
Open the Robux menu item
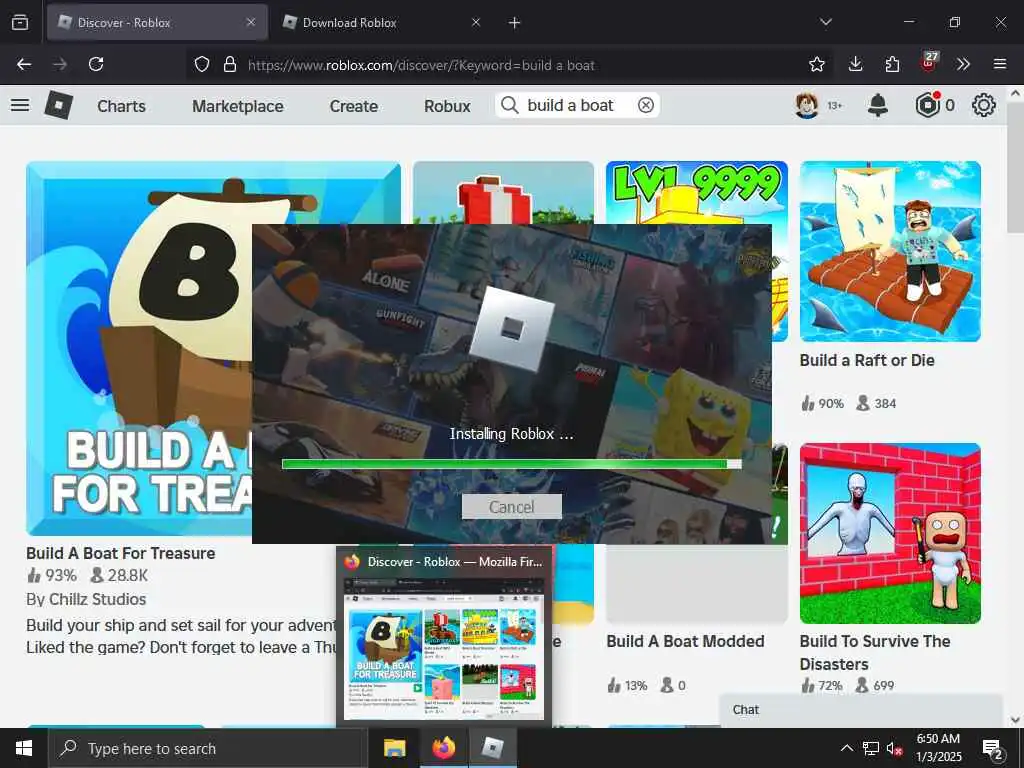tap(447, 106)
